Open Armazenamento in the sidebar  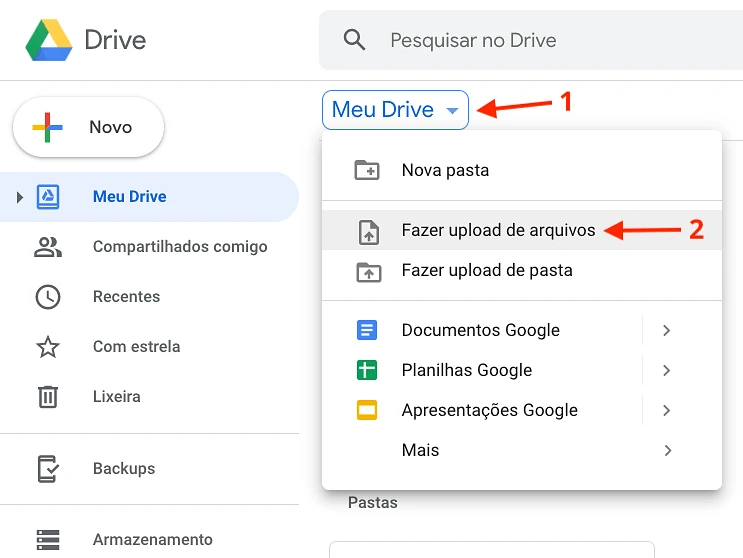click(153, 540)
